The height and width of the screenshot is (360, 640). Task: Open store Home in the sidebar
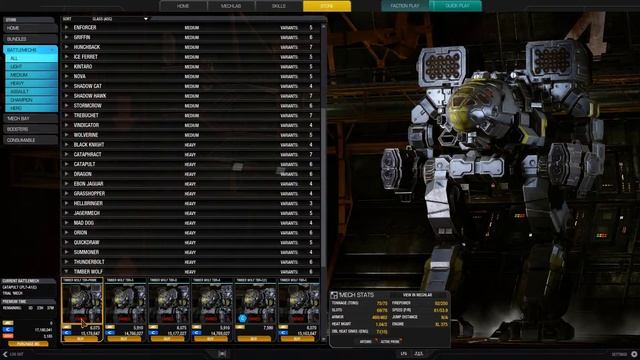click(30, 28)
